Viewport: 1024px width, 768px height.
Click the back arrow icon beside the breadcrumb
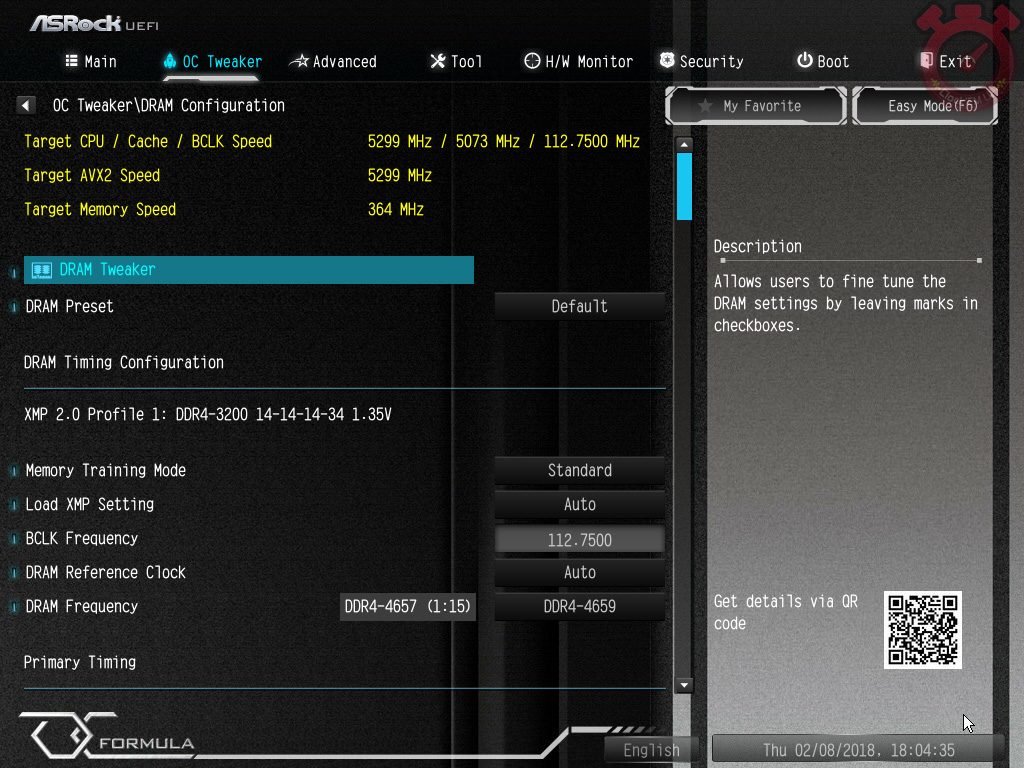click(26, 105)
